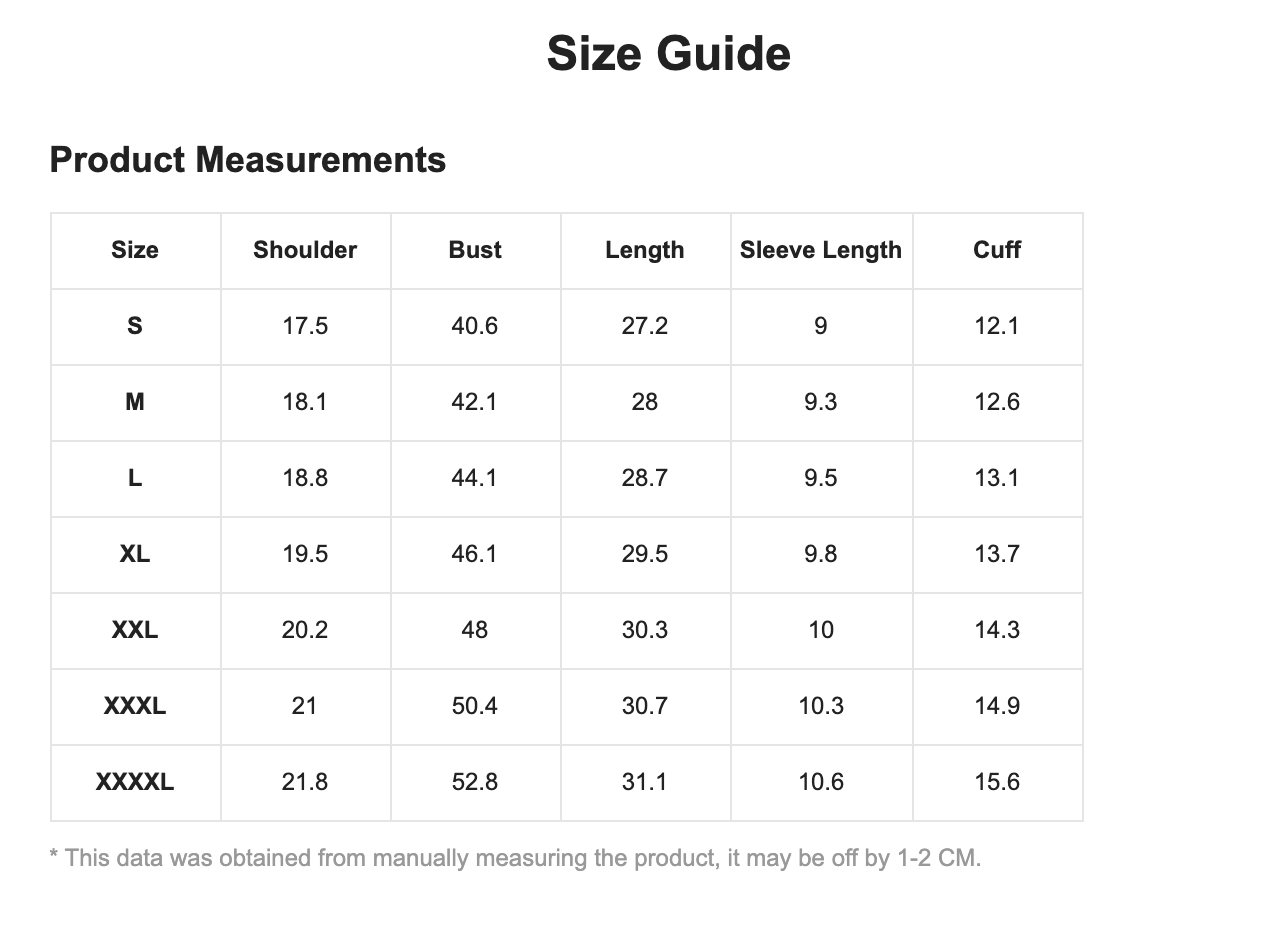Image resolution: width=1272 pixels, height=926 pixels.
Task: Click the Product Measurements subheading
Action: (248, 159)
